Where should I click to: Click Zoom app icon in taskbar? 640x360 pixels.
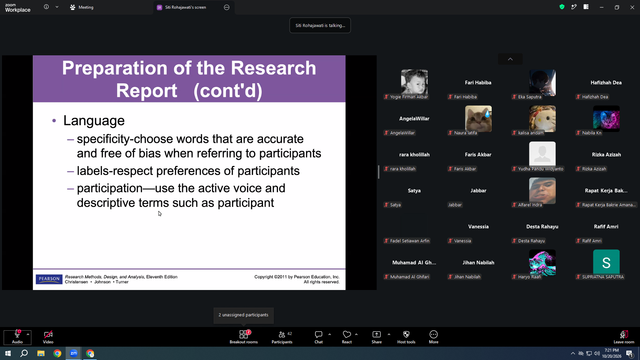(x=74, y=353)
